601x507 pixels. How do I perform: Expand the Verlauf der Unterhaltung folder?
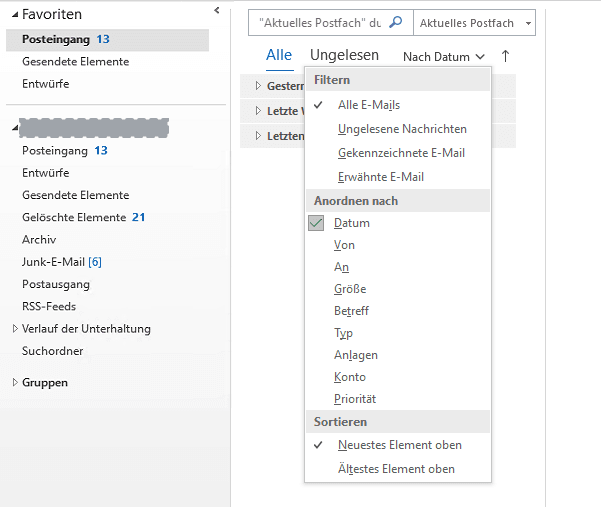(x=15, y=329)
